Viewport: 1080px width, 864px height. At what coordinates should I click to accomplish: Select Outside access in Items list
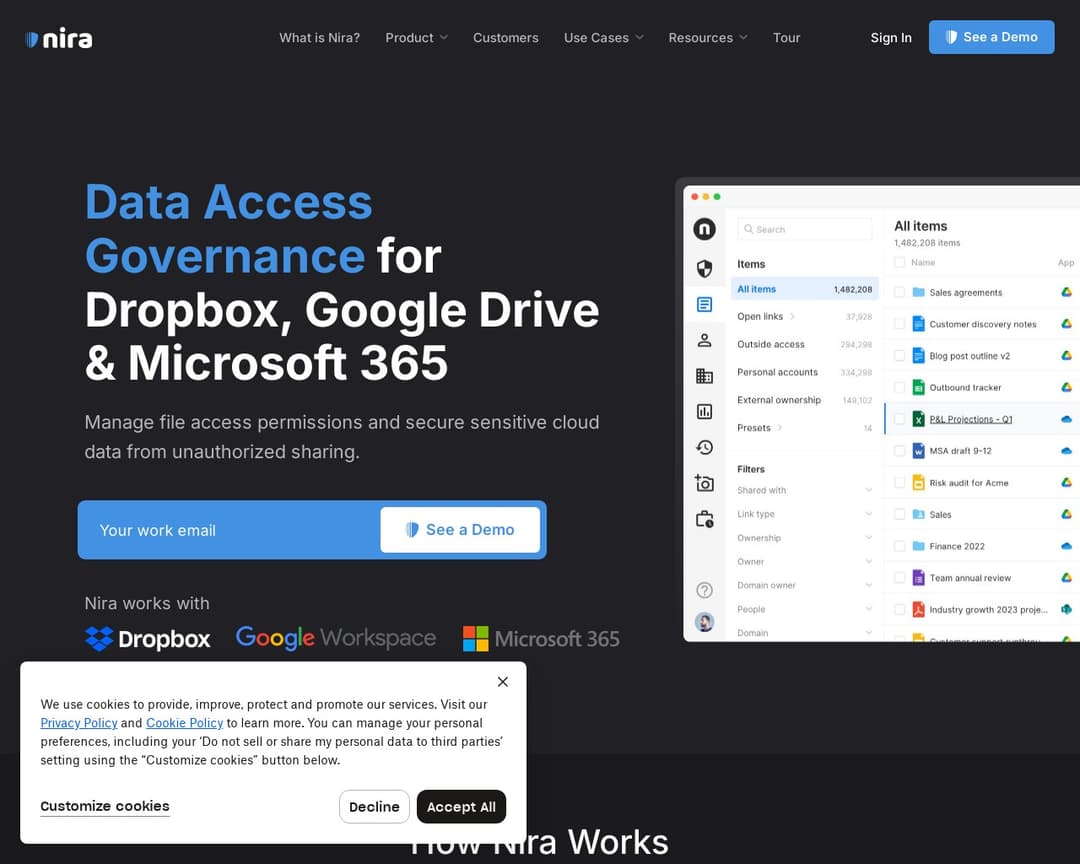tap(804, 344)
